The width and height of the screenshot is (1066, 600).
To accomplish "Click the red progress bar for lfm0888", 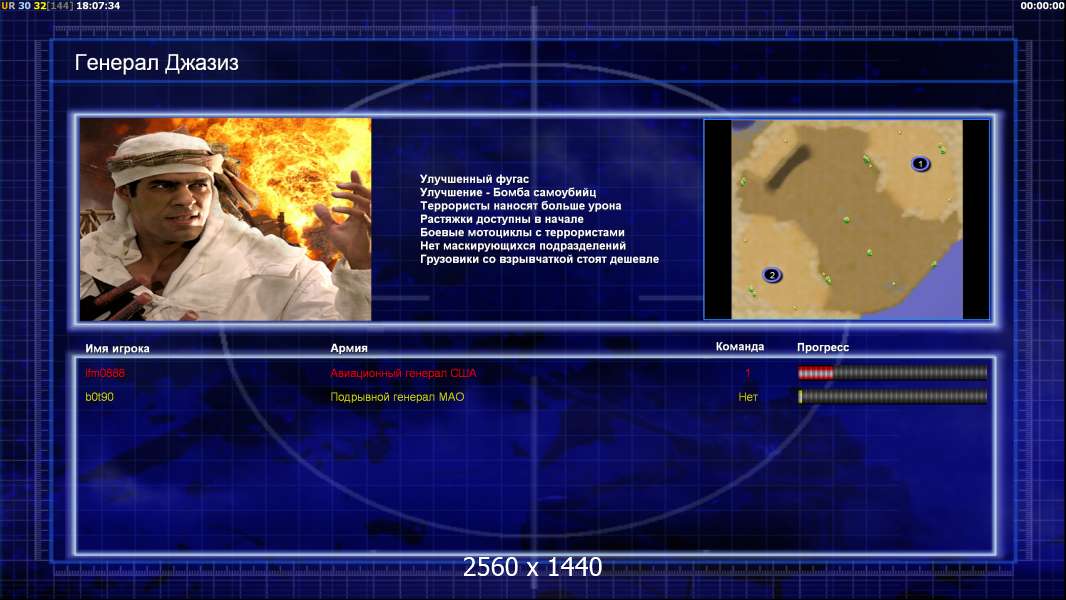I will 892,373.
